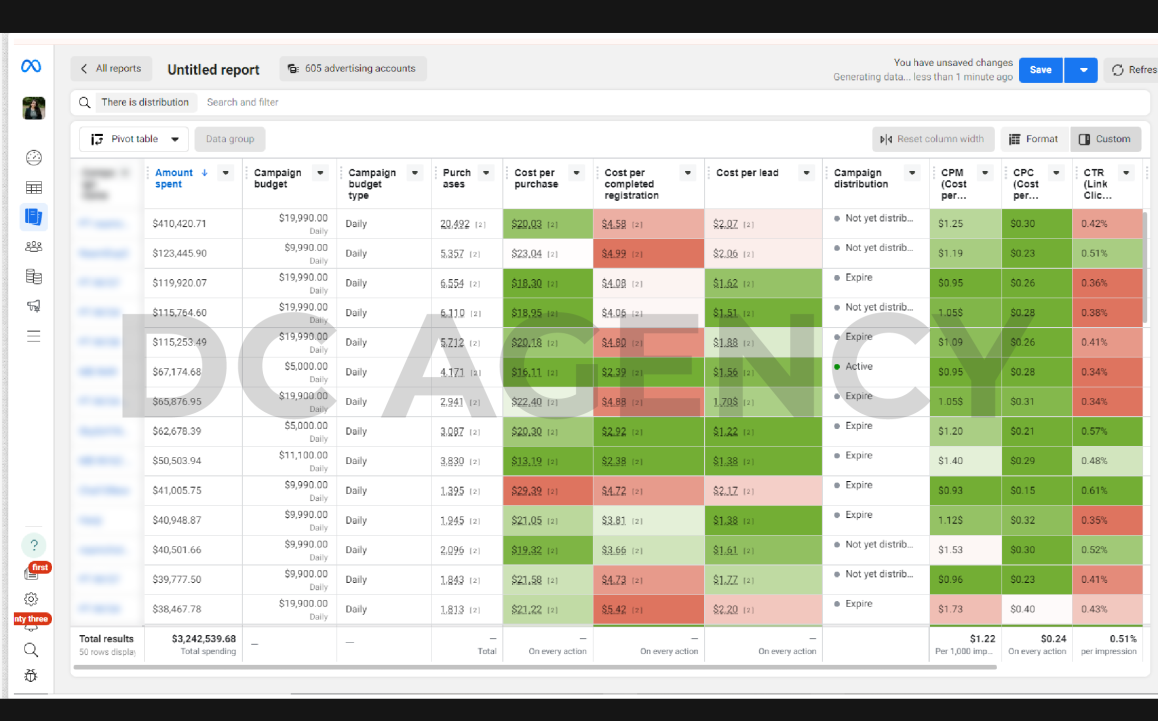Image resolution: width=1158 pixels, height=721 pixels.
Task: Open the help question mark icon
Action: (x=33, y=545)
